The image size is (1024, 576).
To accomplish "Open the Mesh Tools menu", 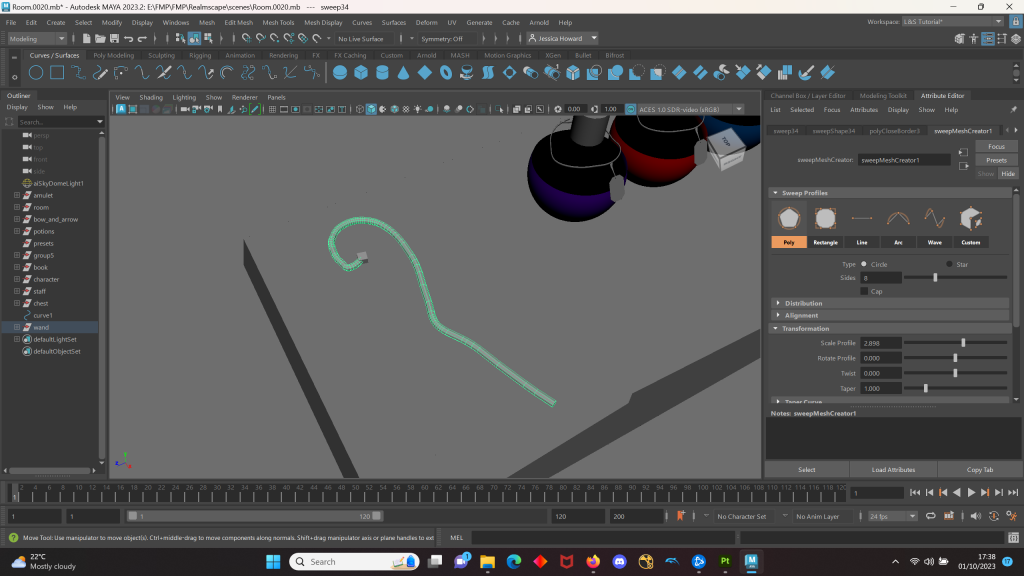I will [x=278, y=21].
